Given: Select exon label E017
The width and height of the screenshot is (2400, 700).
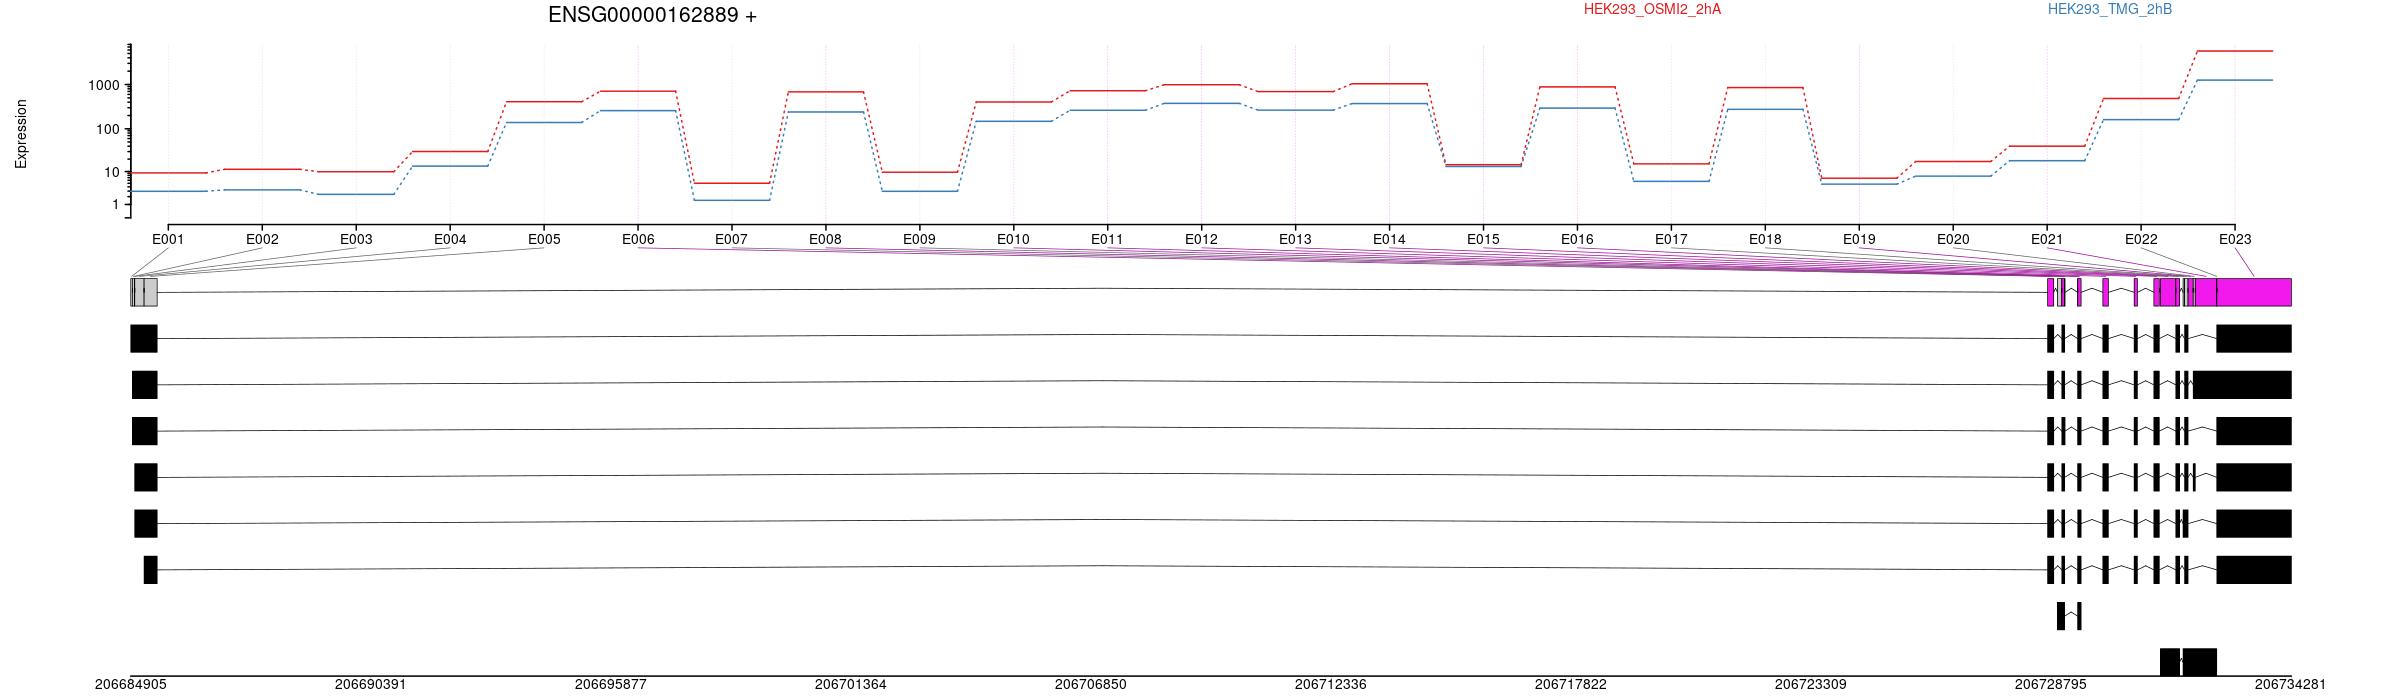Looking at the screenshot, I should point(1671,240).
